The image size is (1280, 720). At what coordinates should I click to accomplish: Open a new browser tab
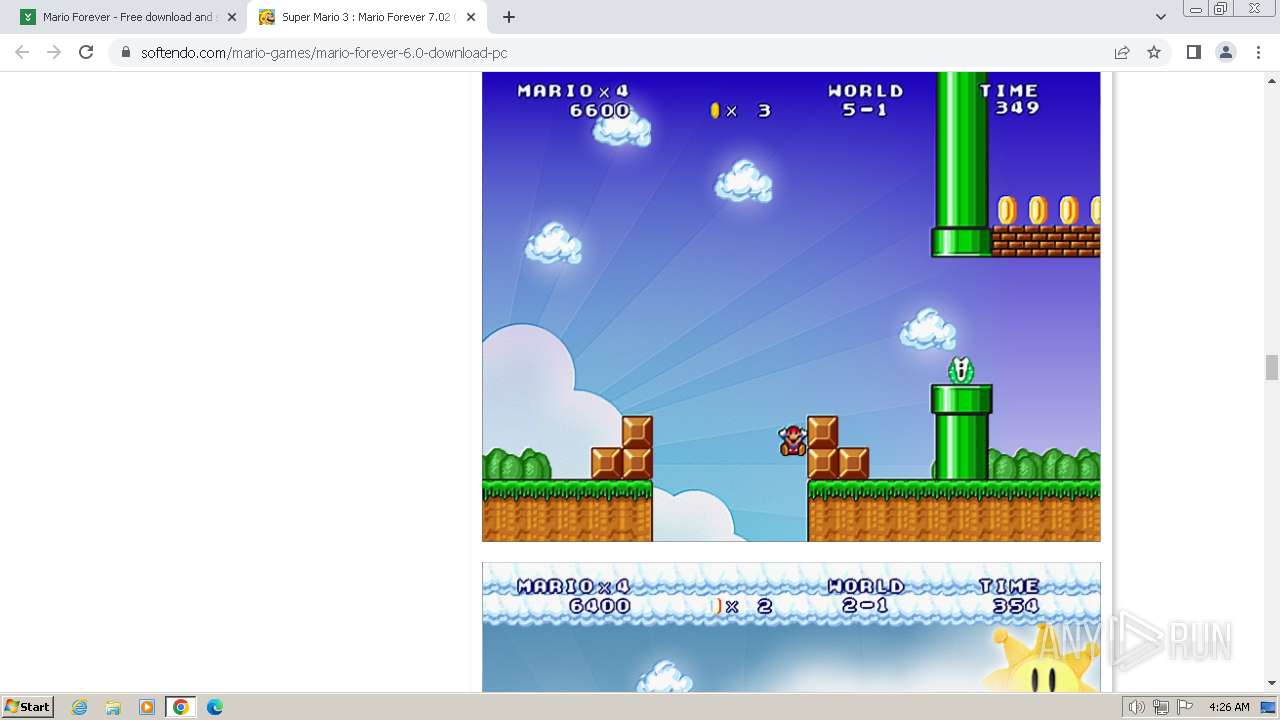(x=509, y=17)
